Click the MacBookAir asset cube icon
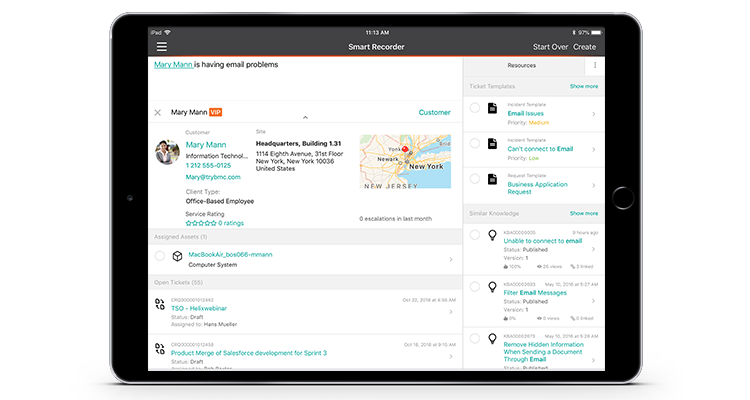The width and height of the screenshot is (750, 400). tap(176, 257)
